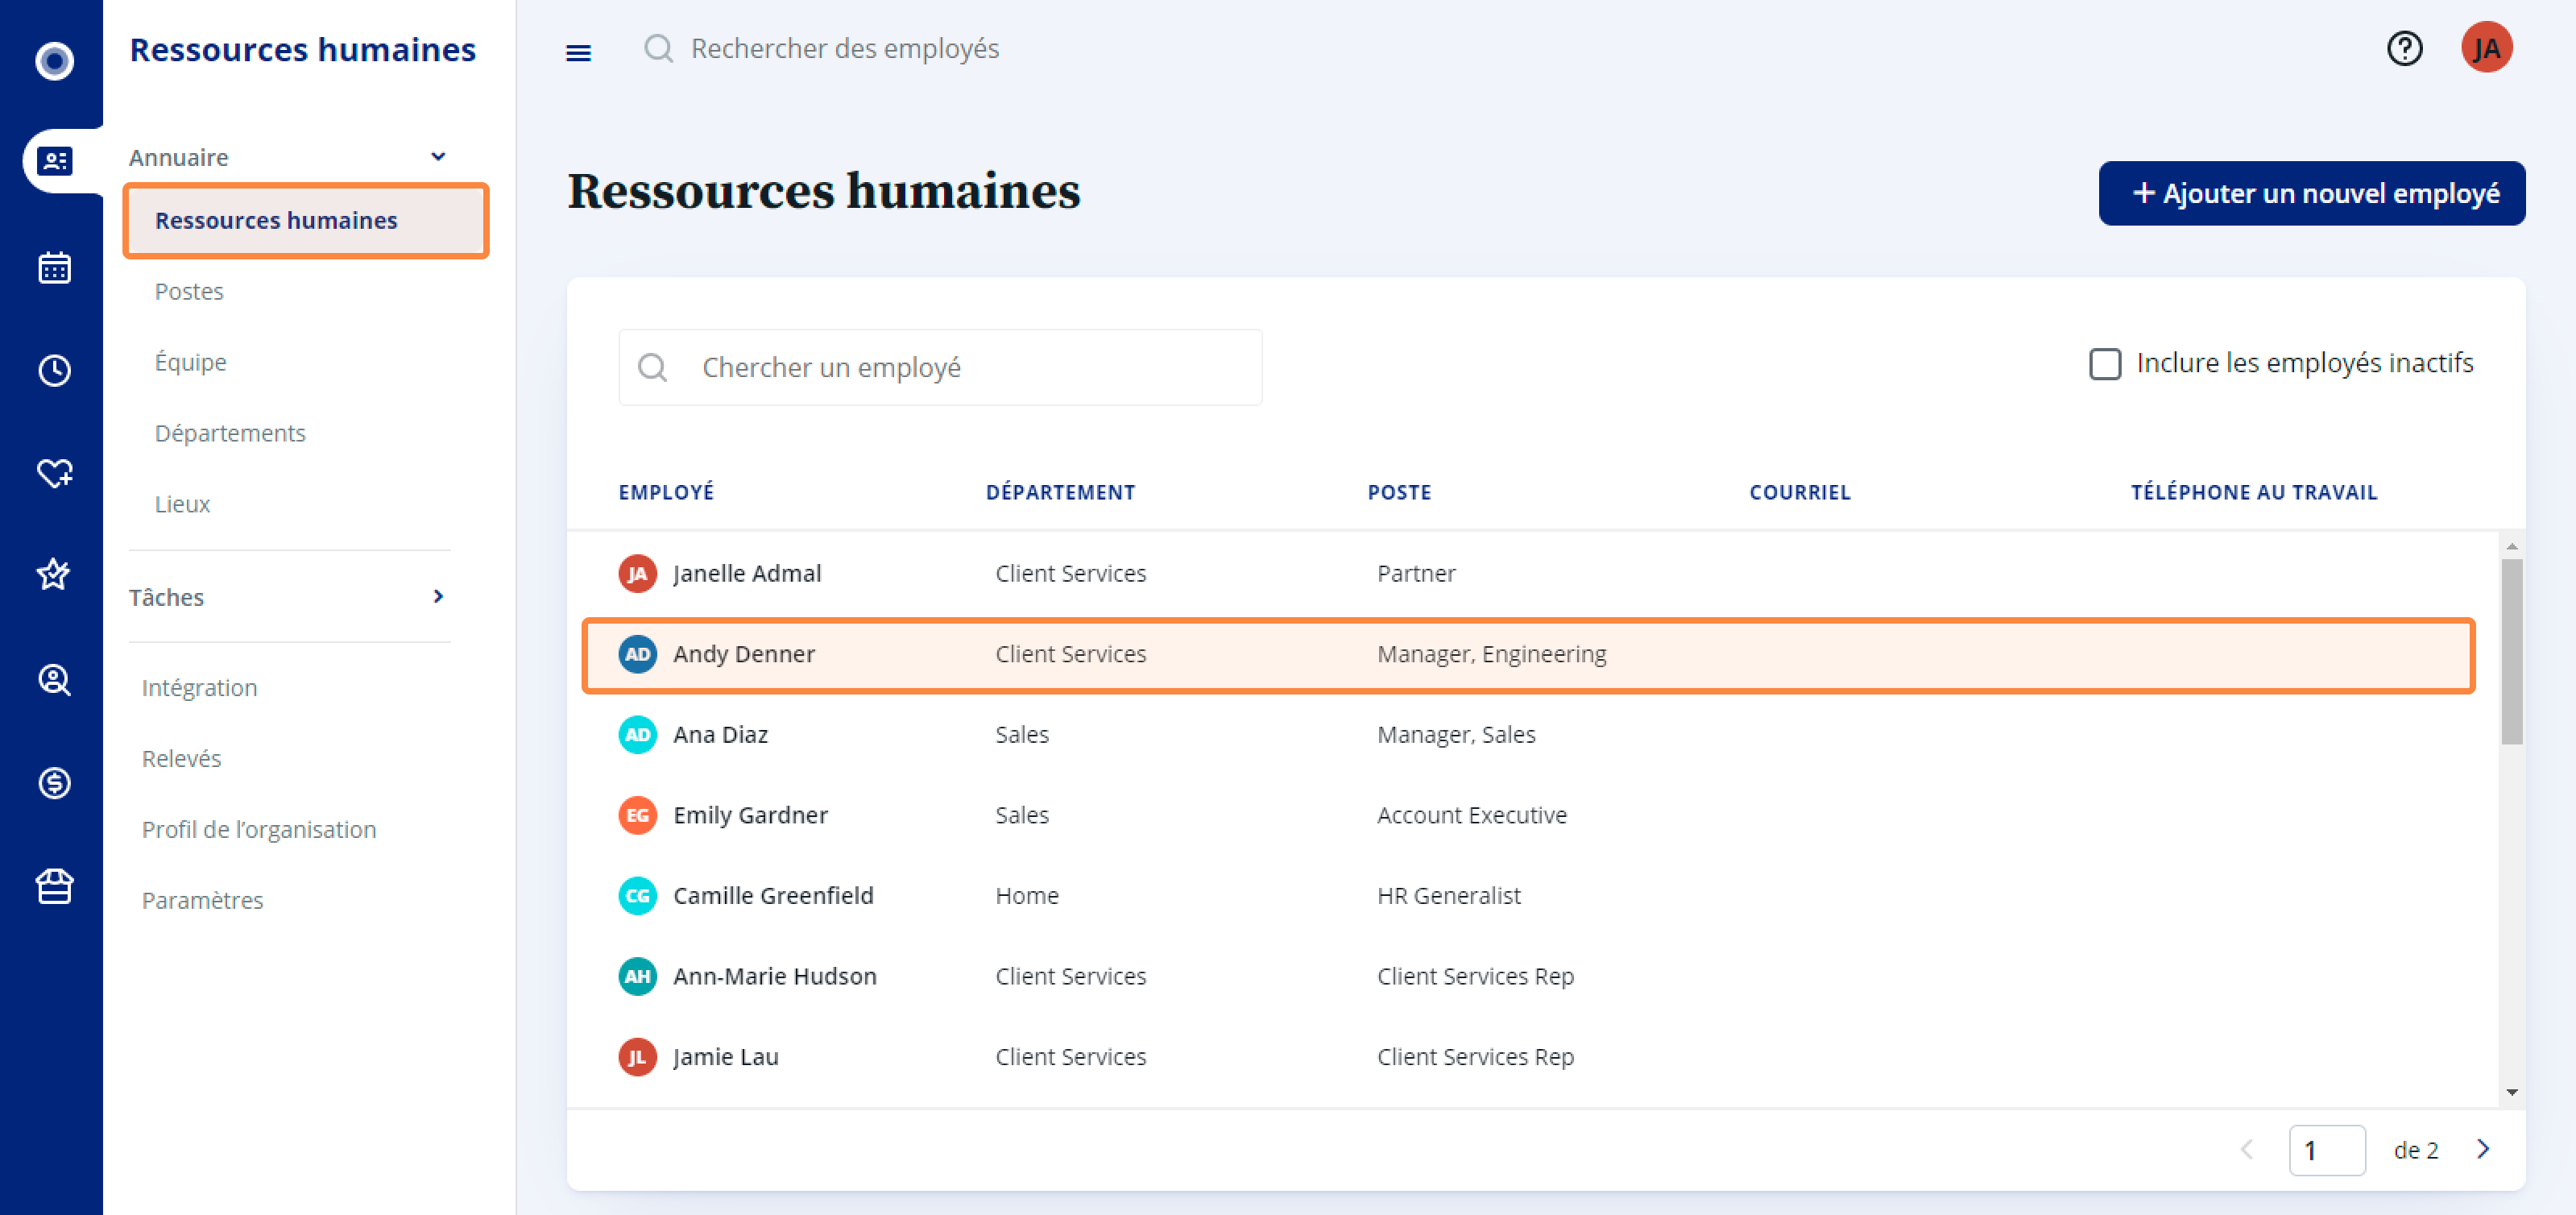
Task: Focus the Chercher un employé field
Action: (940, 367)
